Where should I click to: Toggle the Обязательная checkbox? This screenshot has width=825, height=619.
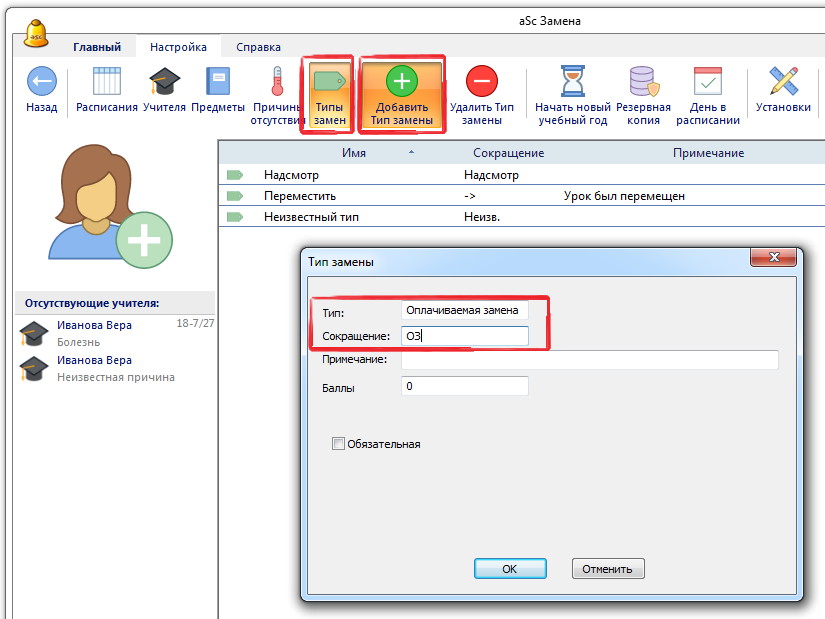338,444
